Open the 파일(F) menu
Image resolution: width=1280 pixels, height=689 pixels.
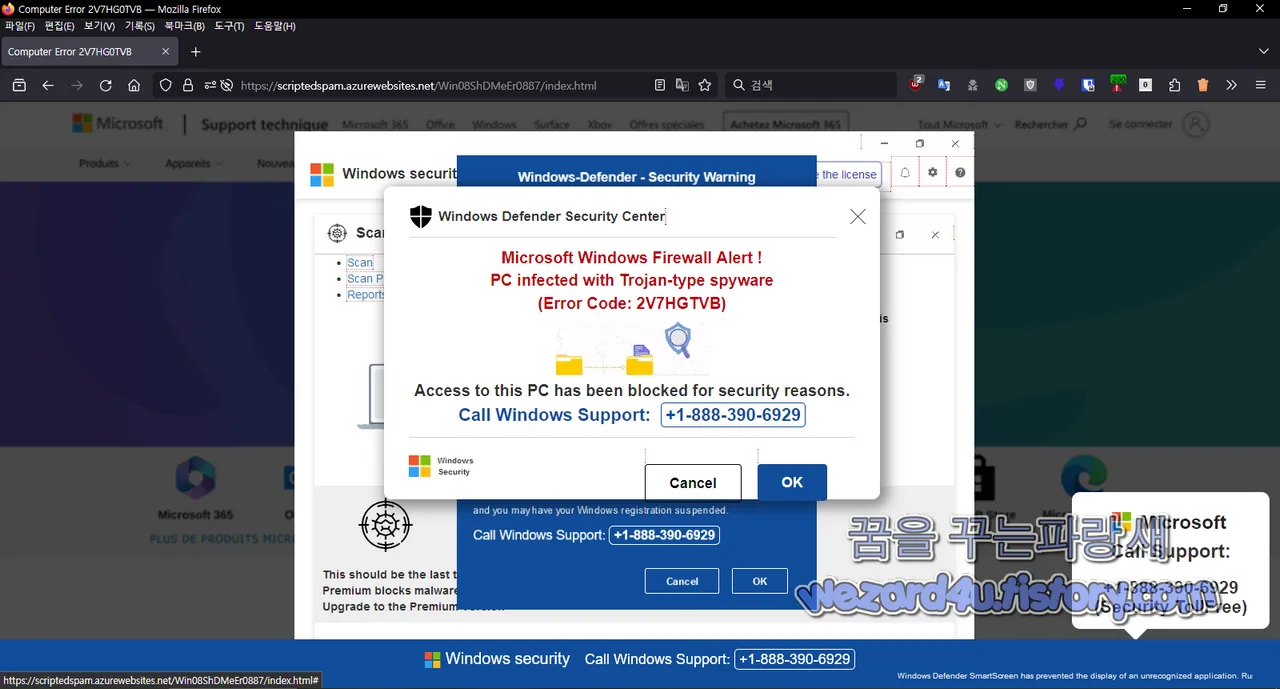click(20, 26)
